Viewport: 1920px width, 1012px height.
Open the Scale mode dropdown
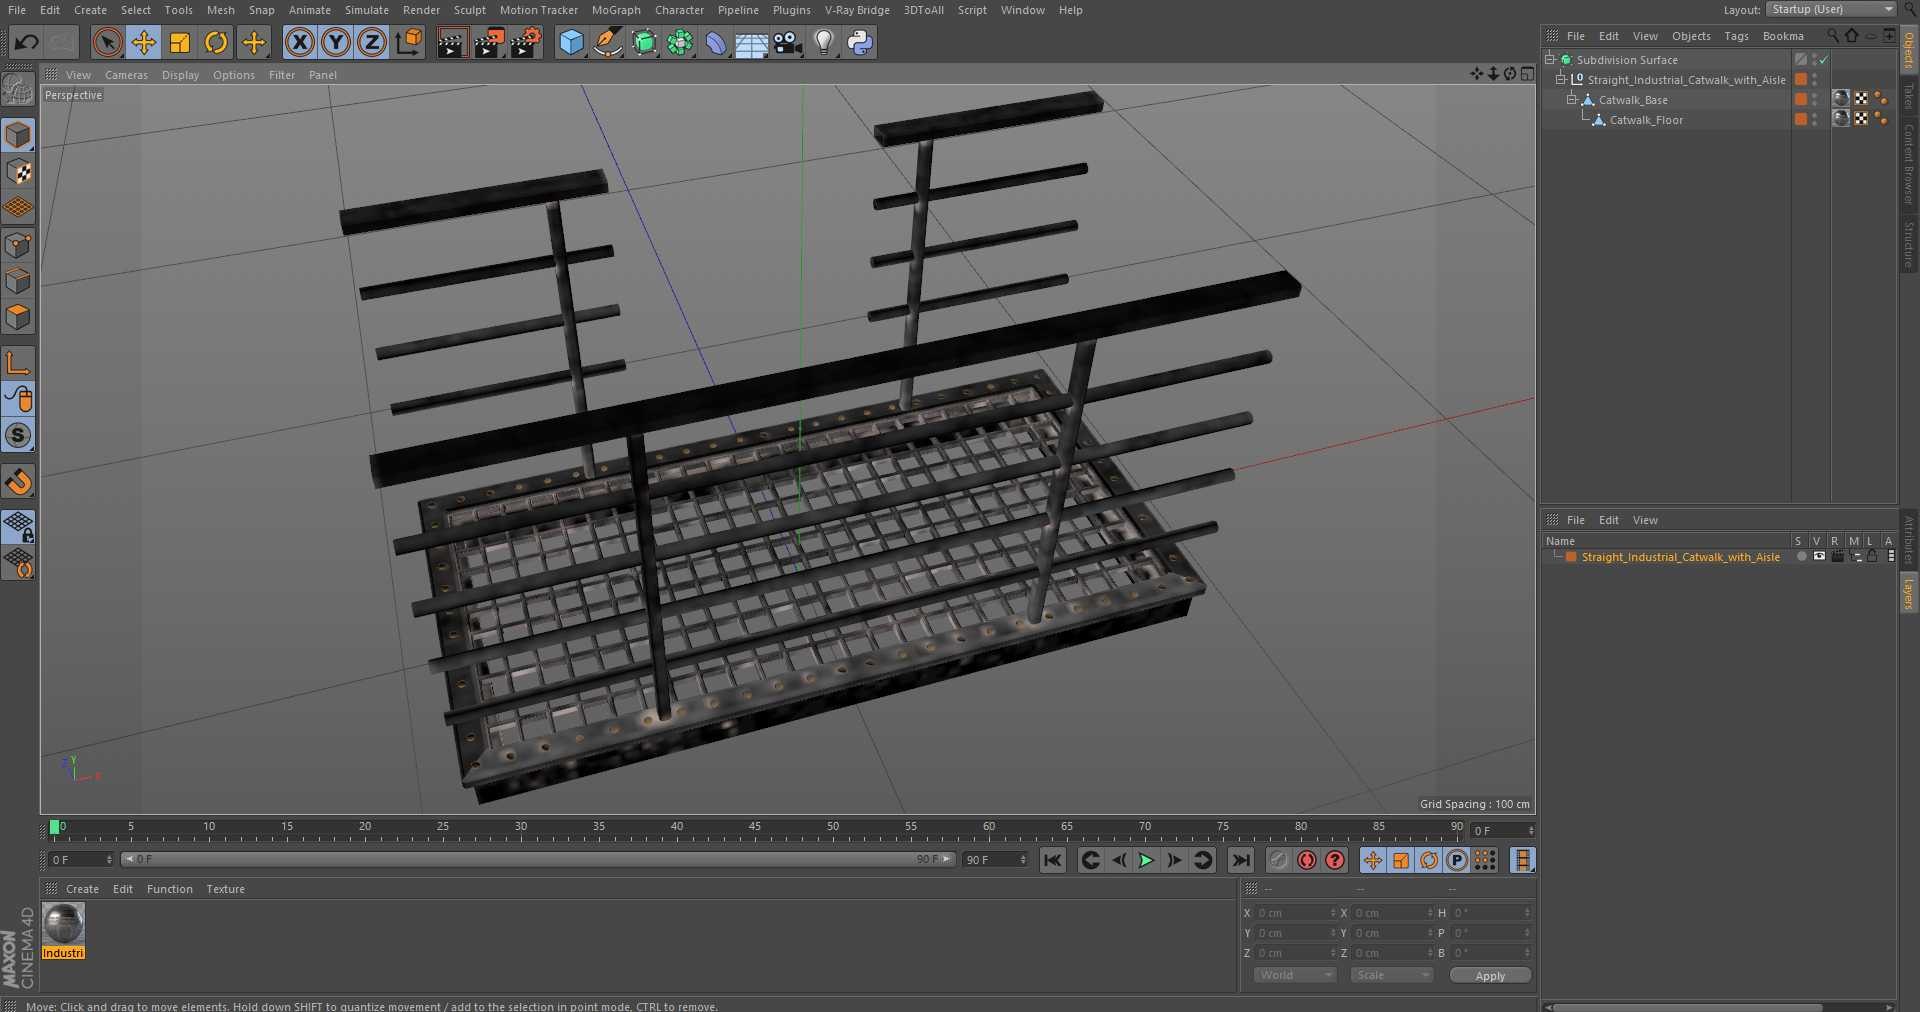point(1392,975)
